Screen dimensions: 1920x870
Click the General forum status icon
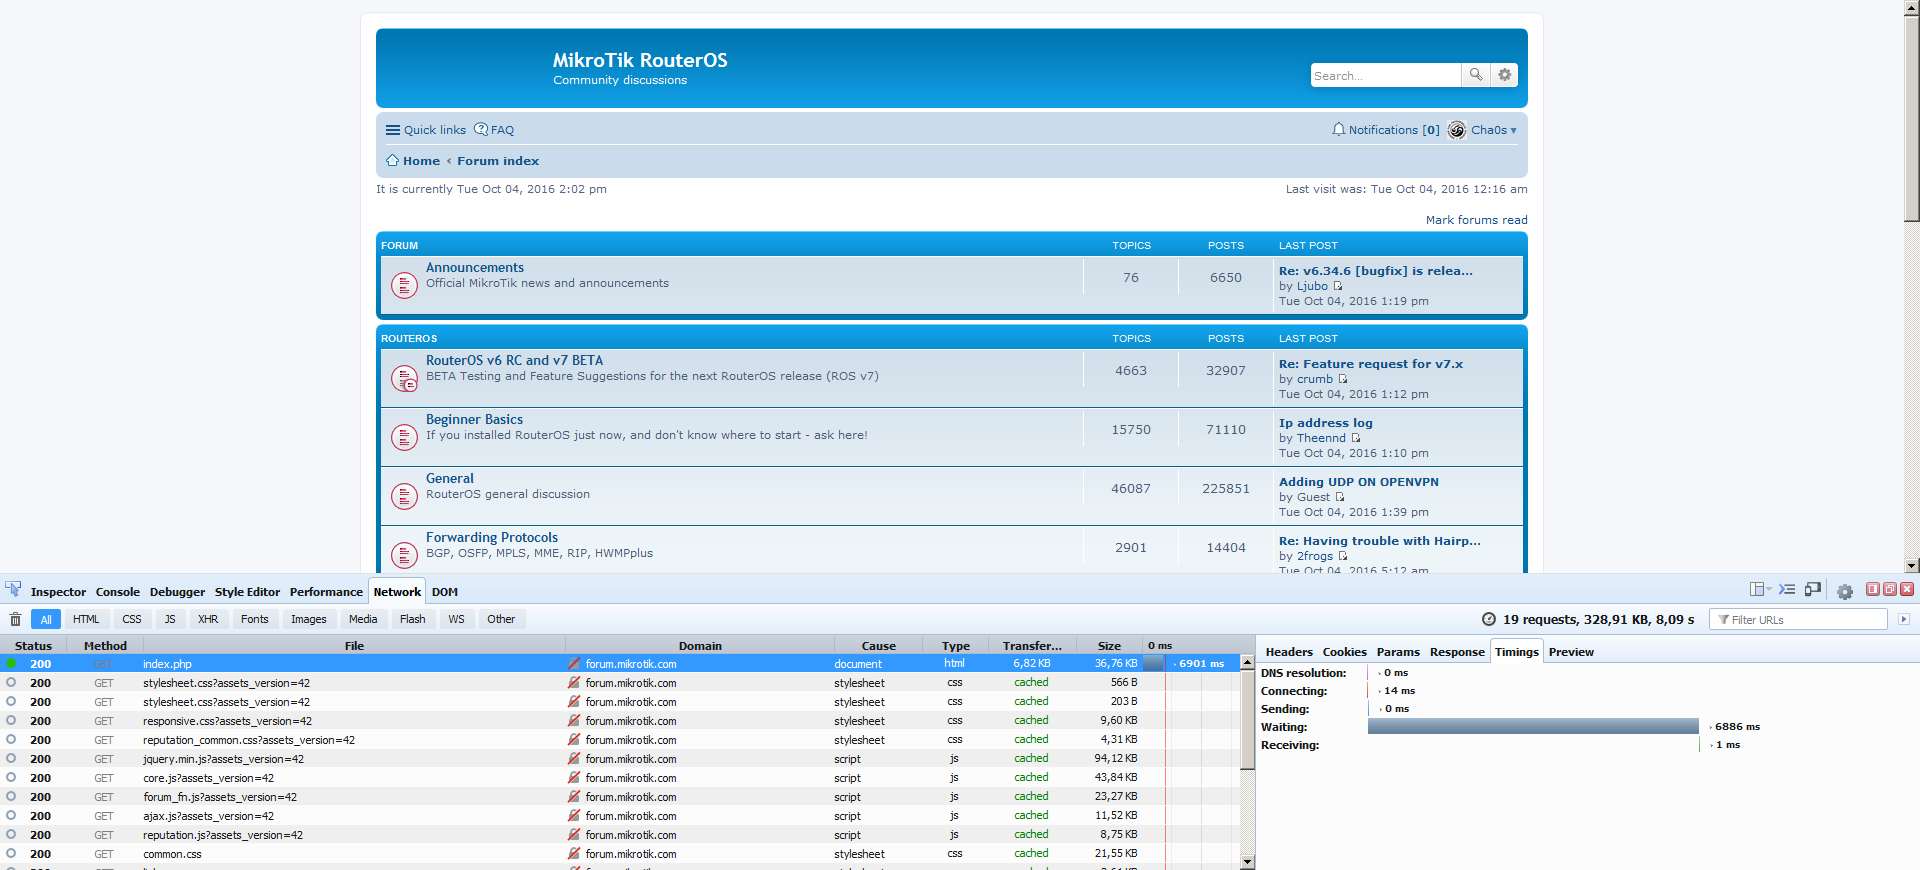point(404,497)
